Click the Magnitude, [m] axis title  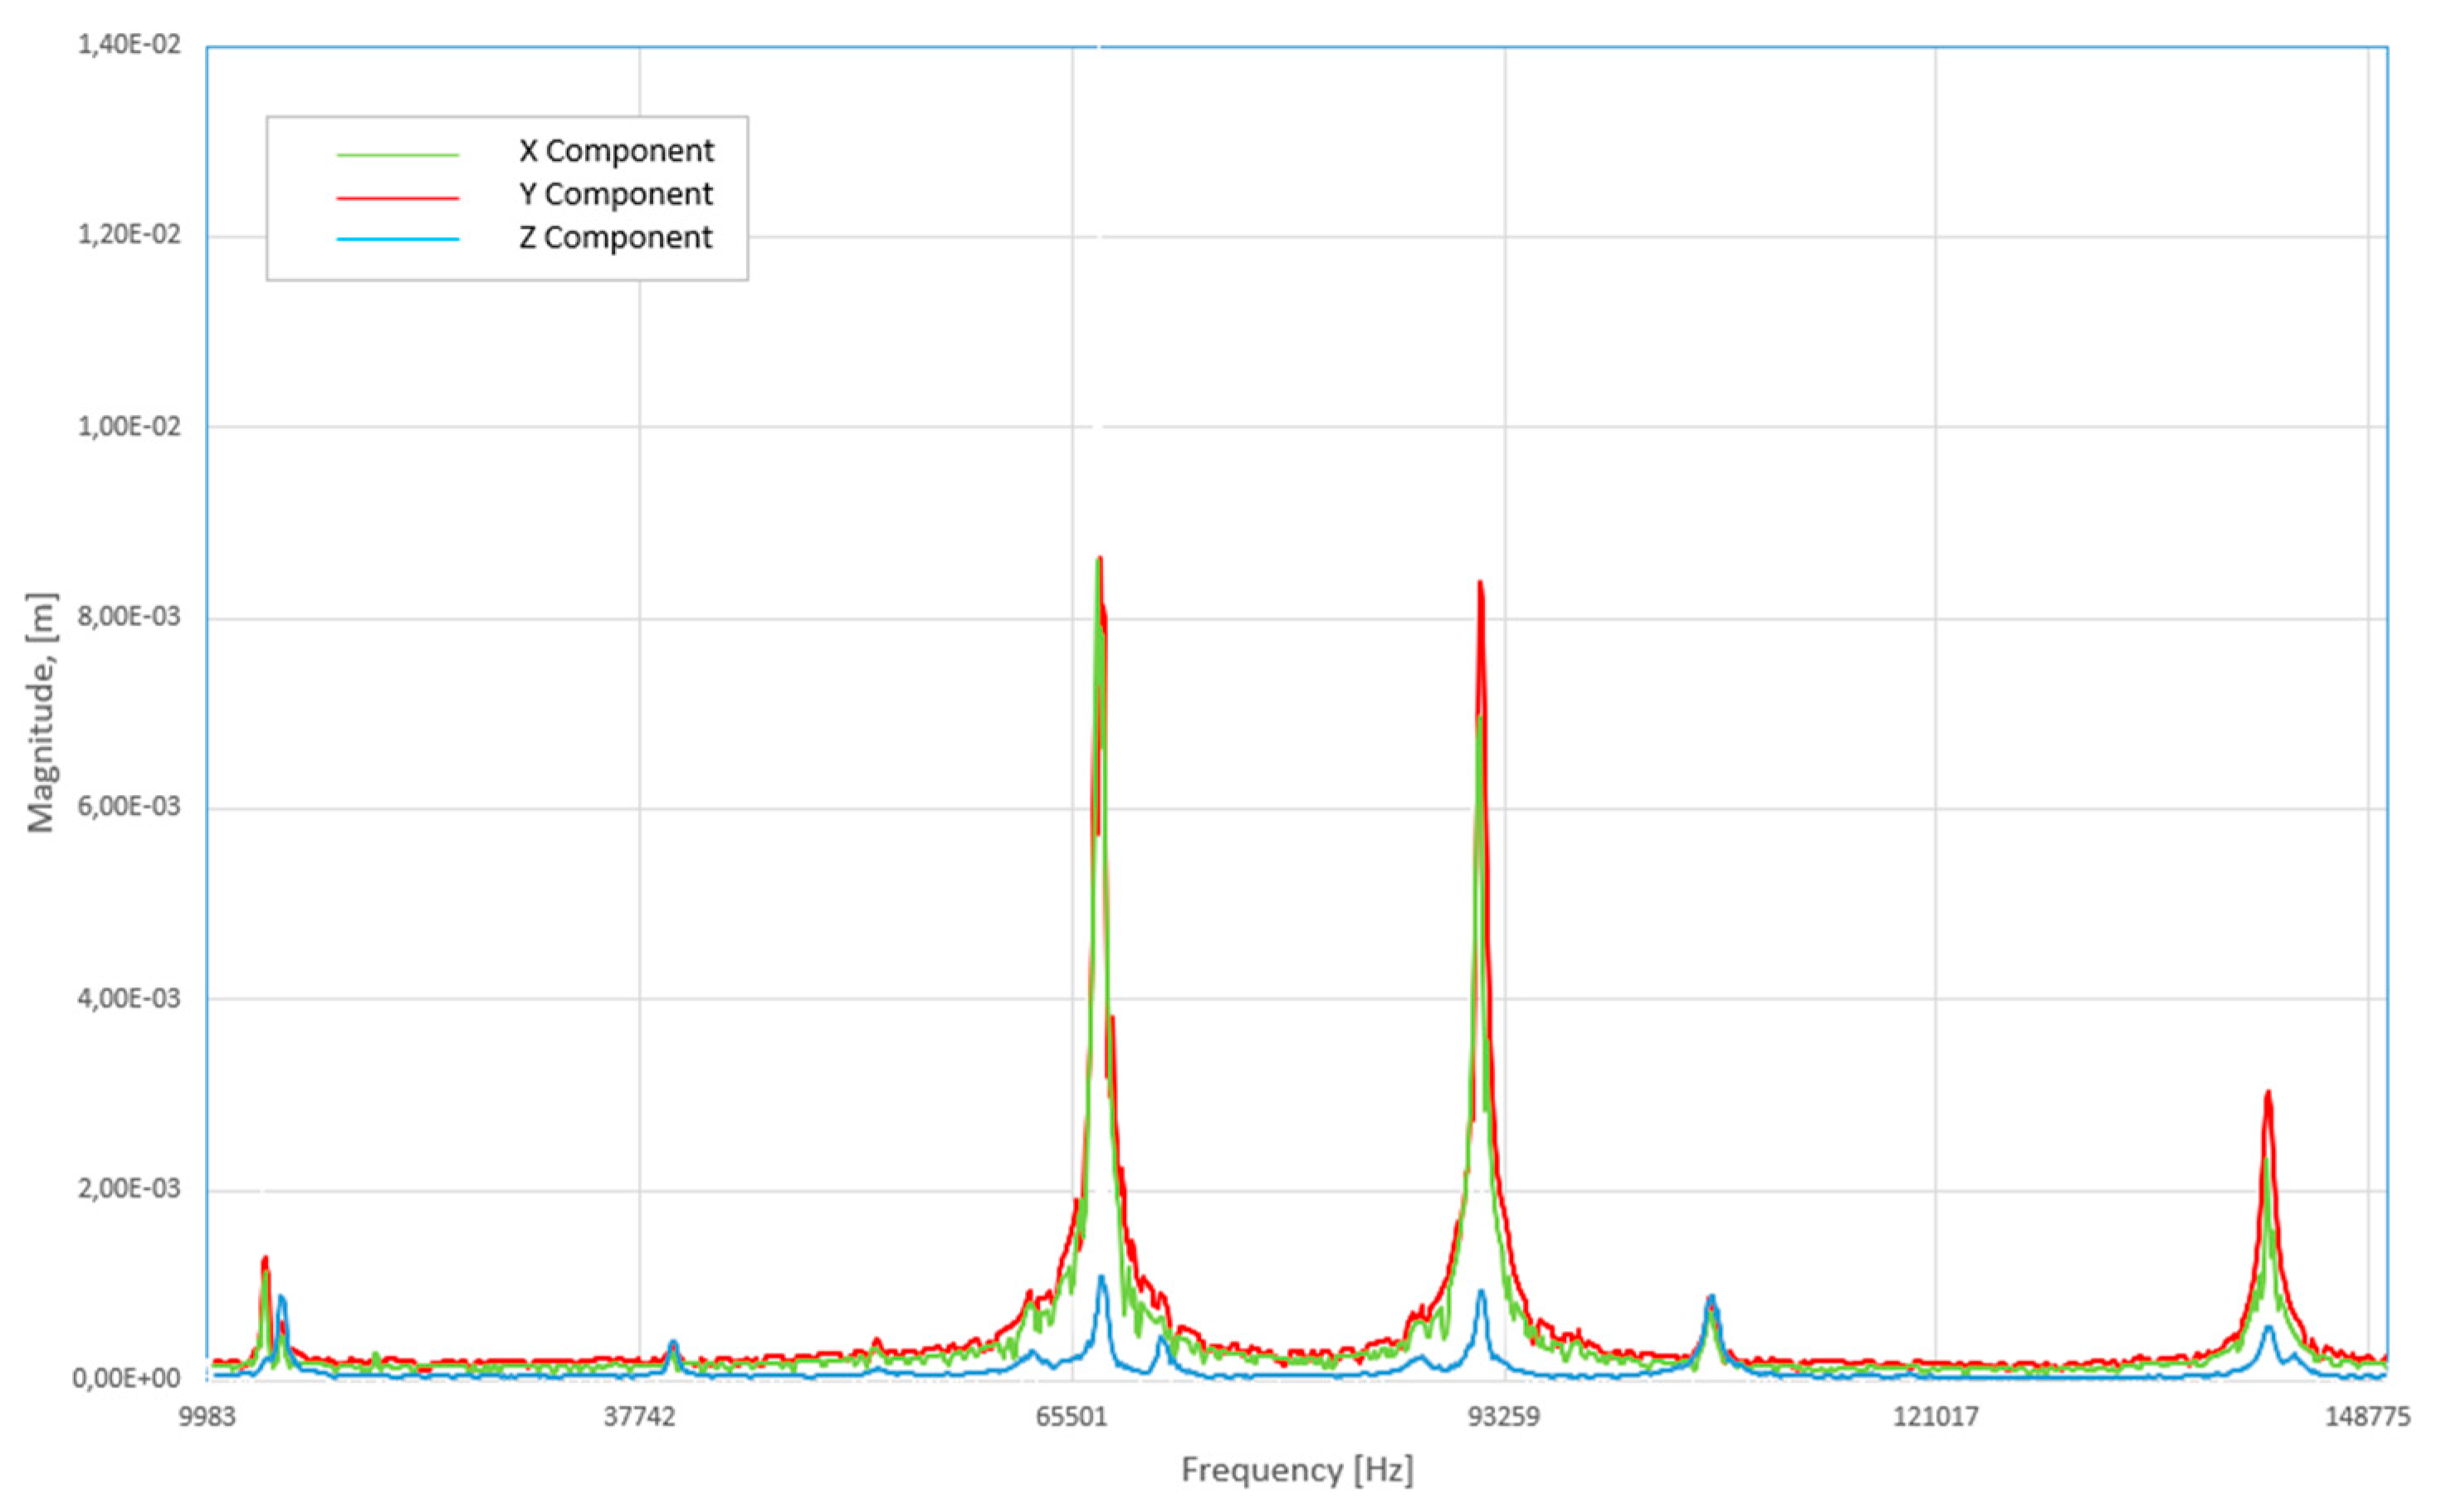[x=41, y=712]
